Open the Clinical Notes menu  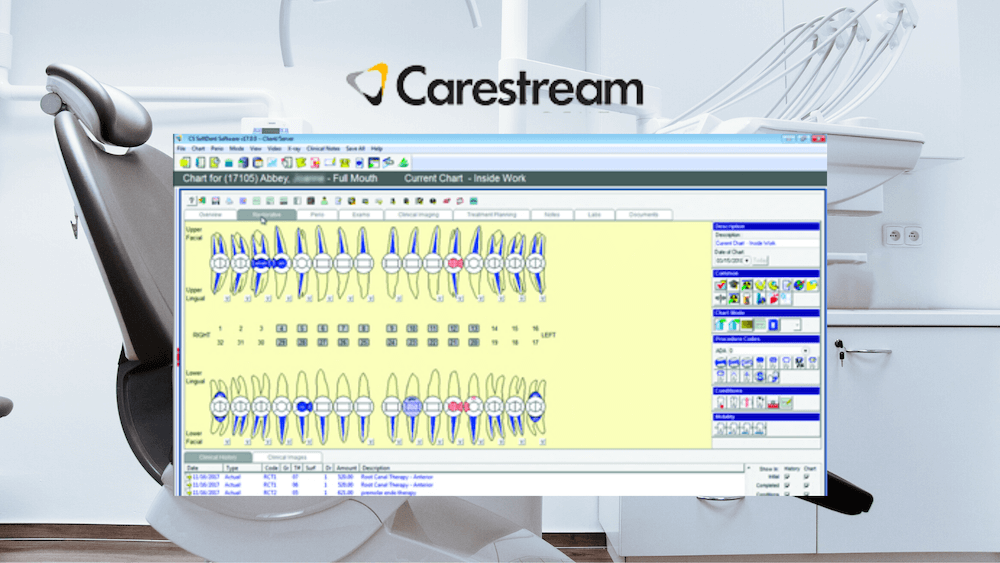pos(323,149)
